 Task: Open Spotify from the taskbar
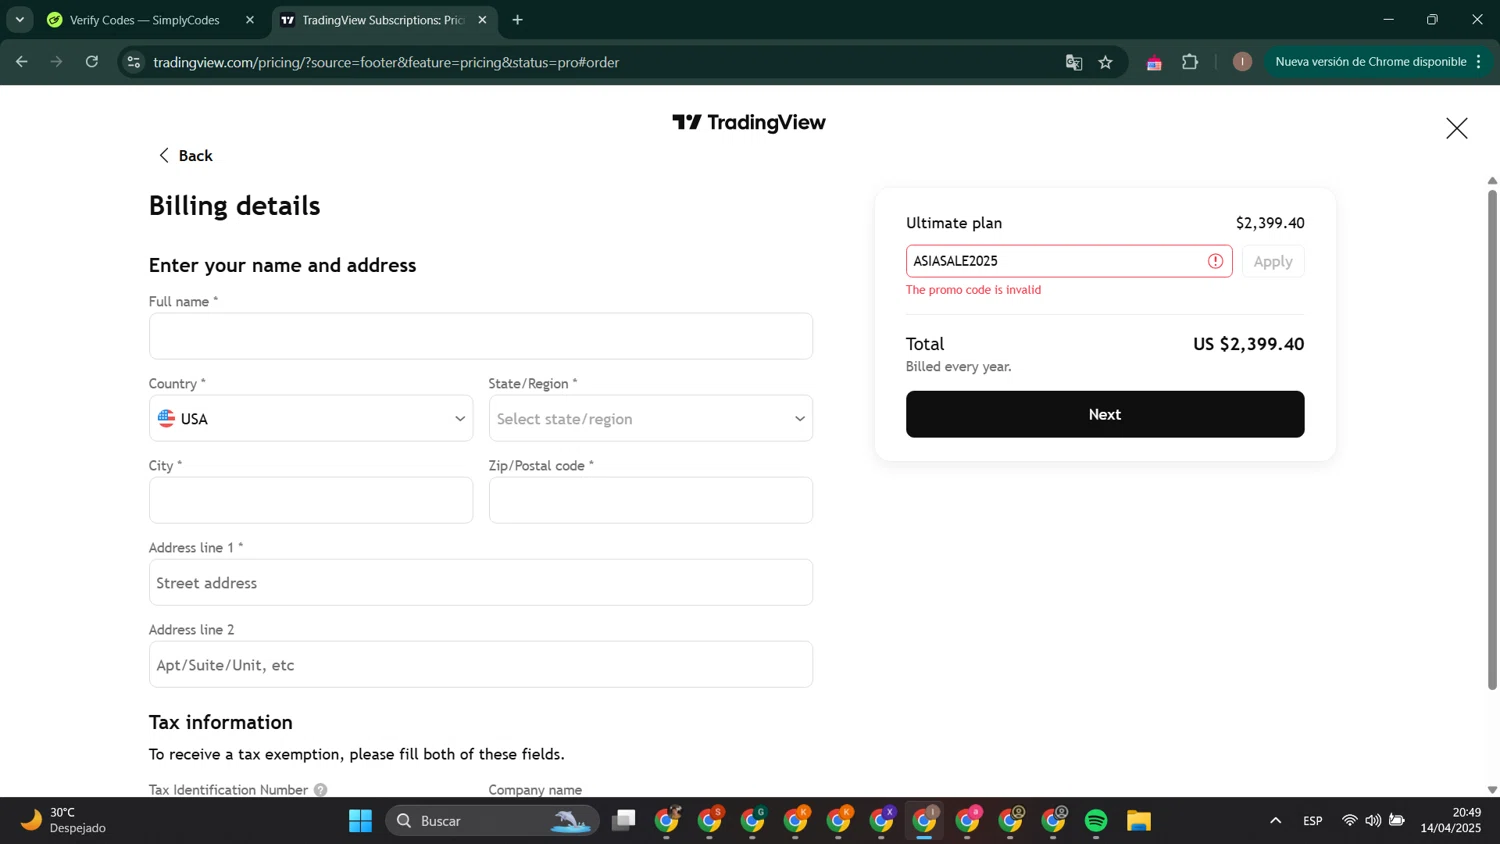pos(1096,821)
